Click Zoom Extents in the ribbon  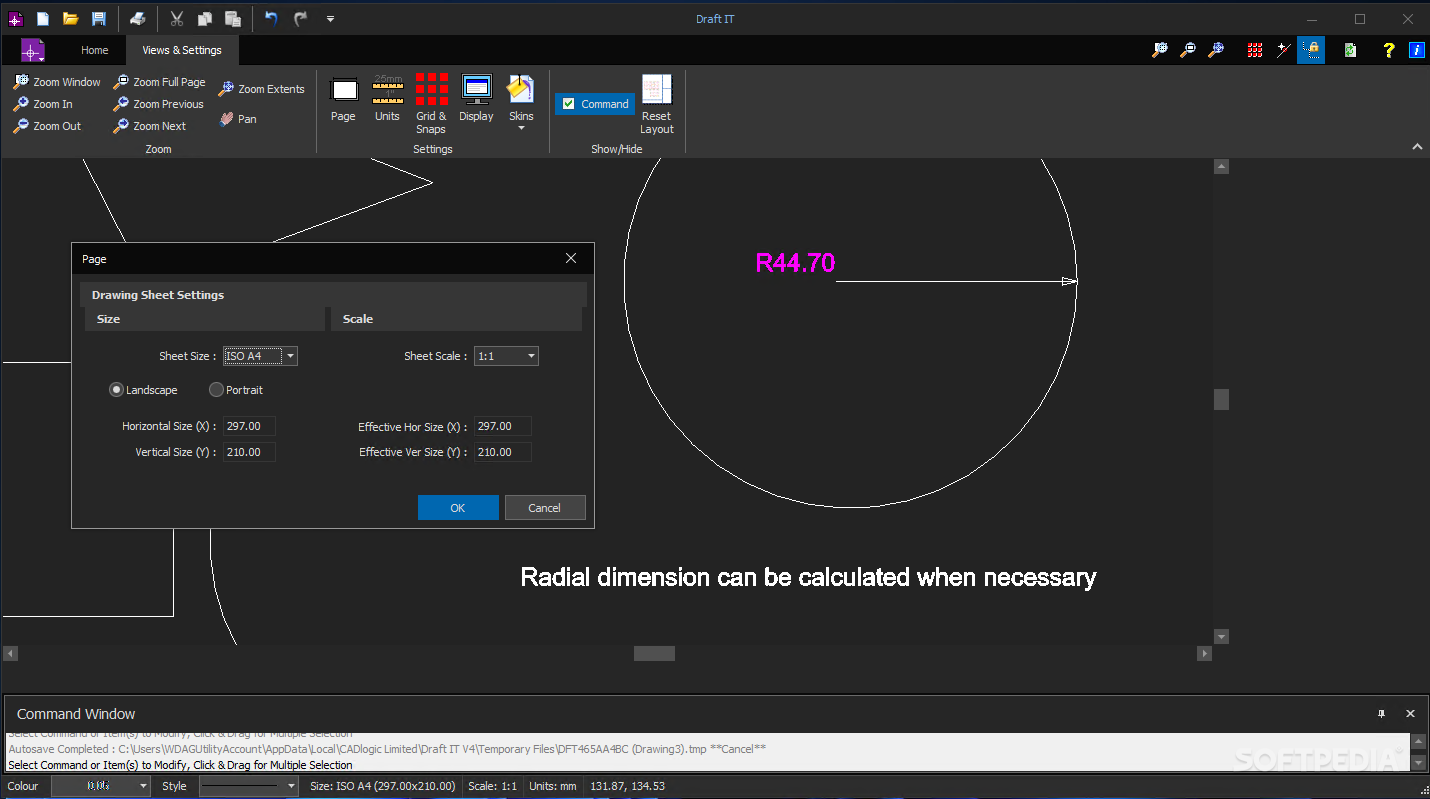pos(261,89)
